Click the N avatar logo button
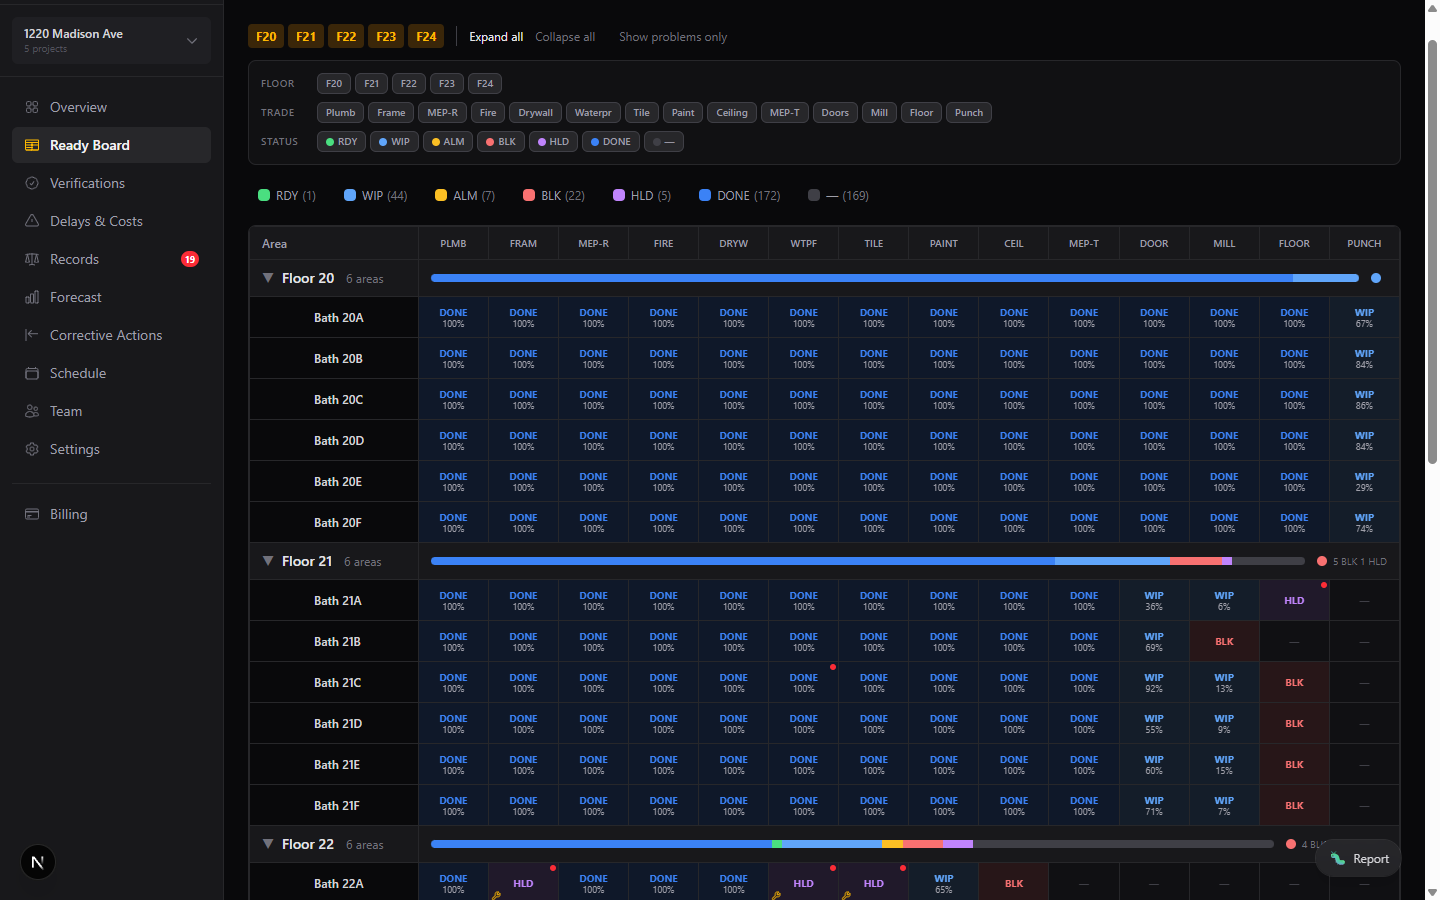 pos(38,862)
